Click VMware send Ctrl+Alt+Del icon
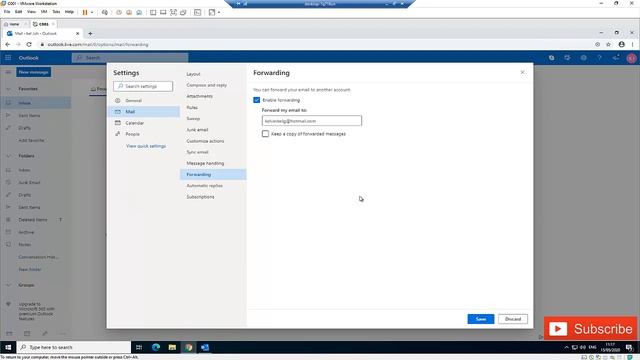 tap(105, 12)
